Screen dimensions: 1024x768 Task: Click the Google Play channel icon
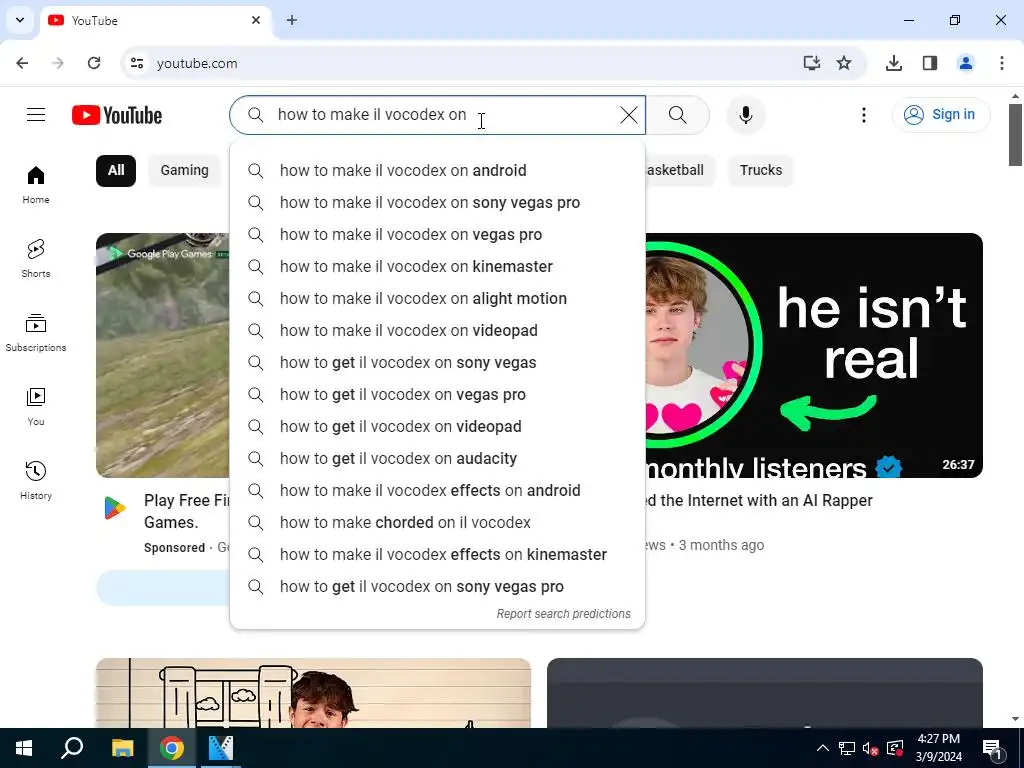[115, 507]
